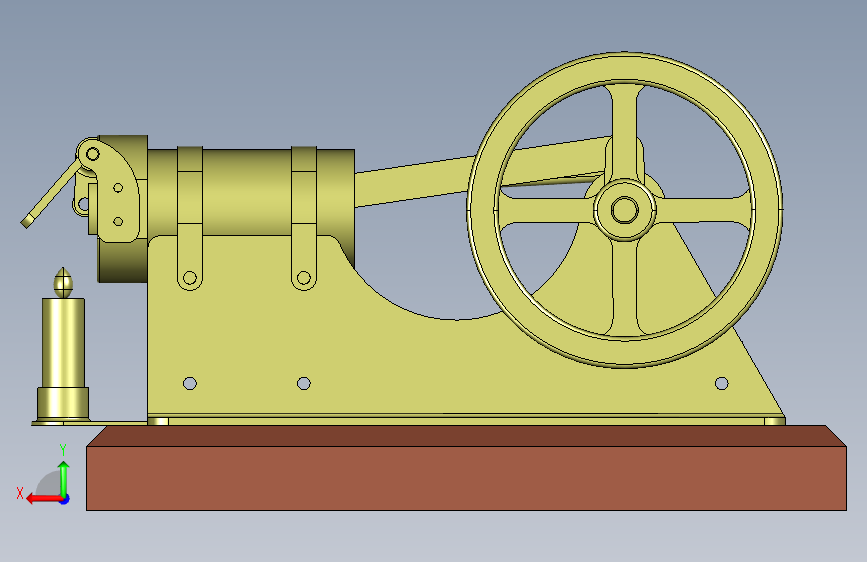
Task: Select the angled lever handle at far left
Action: (x=51, y=194)
